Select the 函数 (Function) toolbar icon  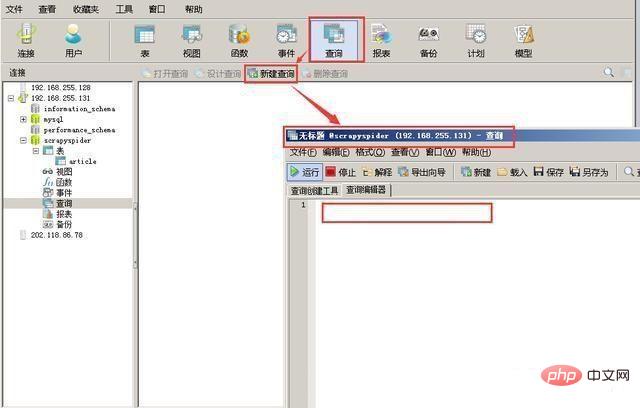(x=239, y=40)
